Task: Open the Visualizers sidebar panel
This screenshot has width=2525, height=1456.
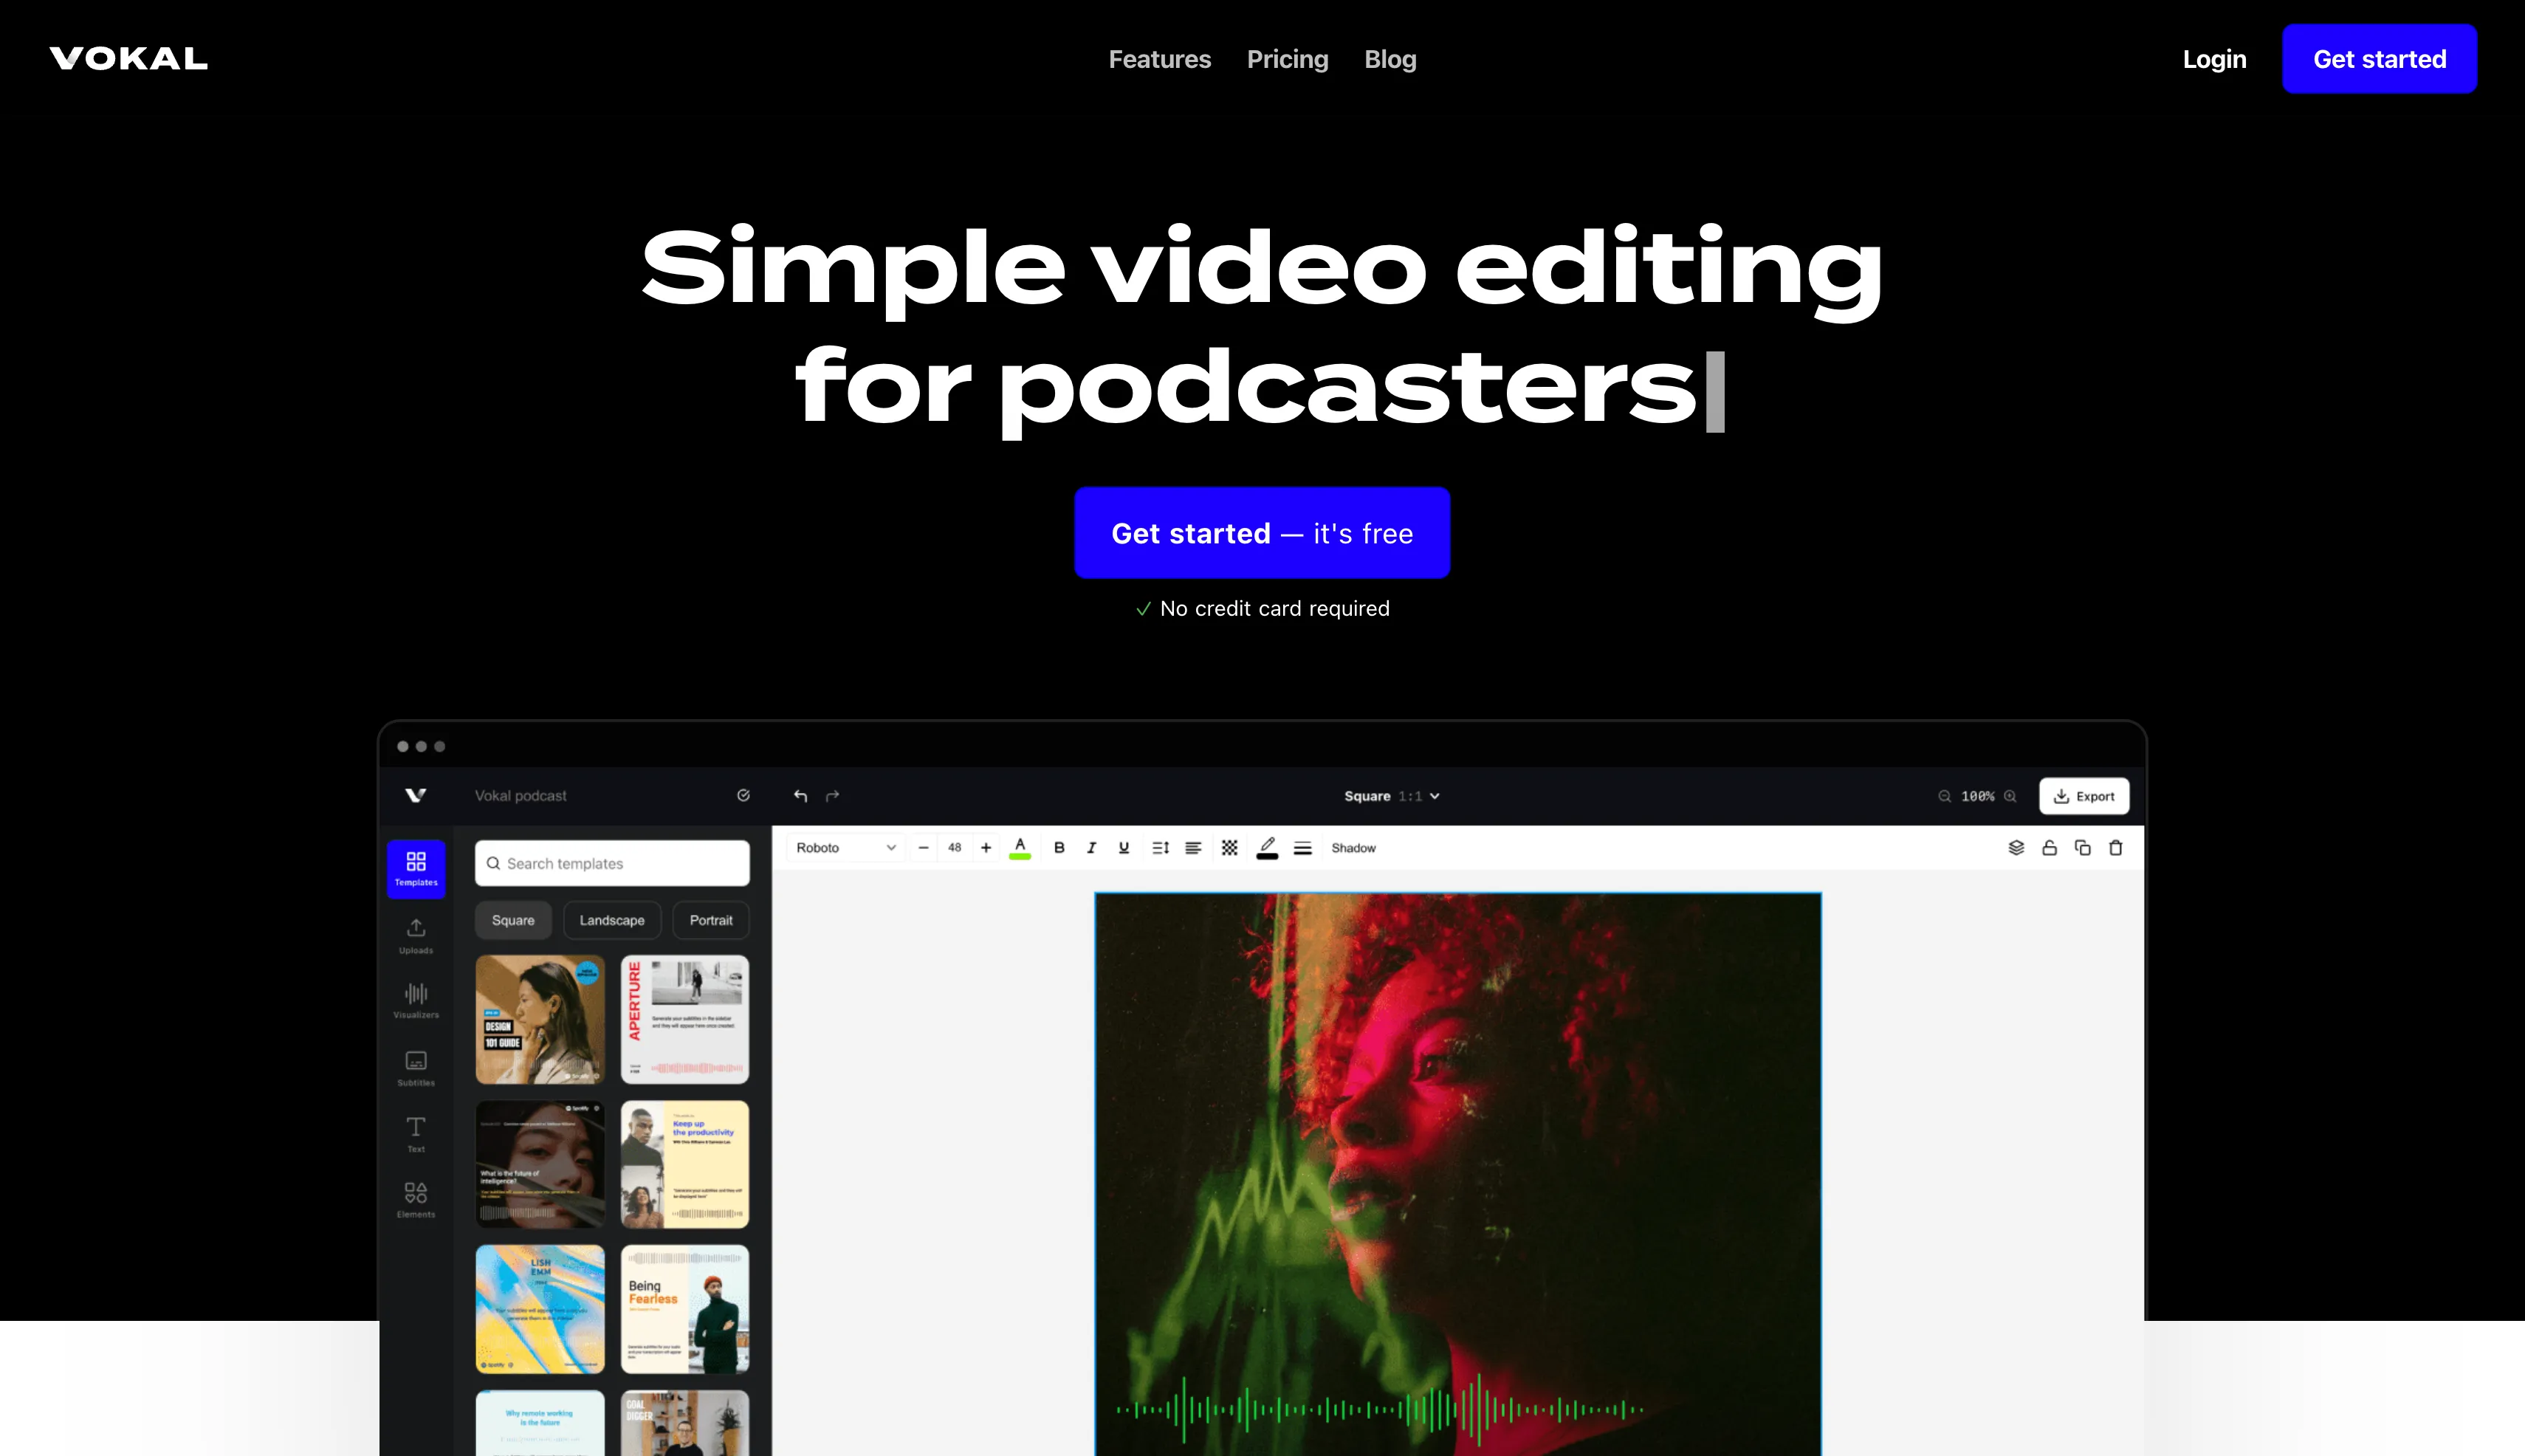Action: 416,999
